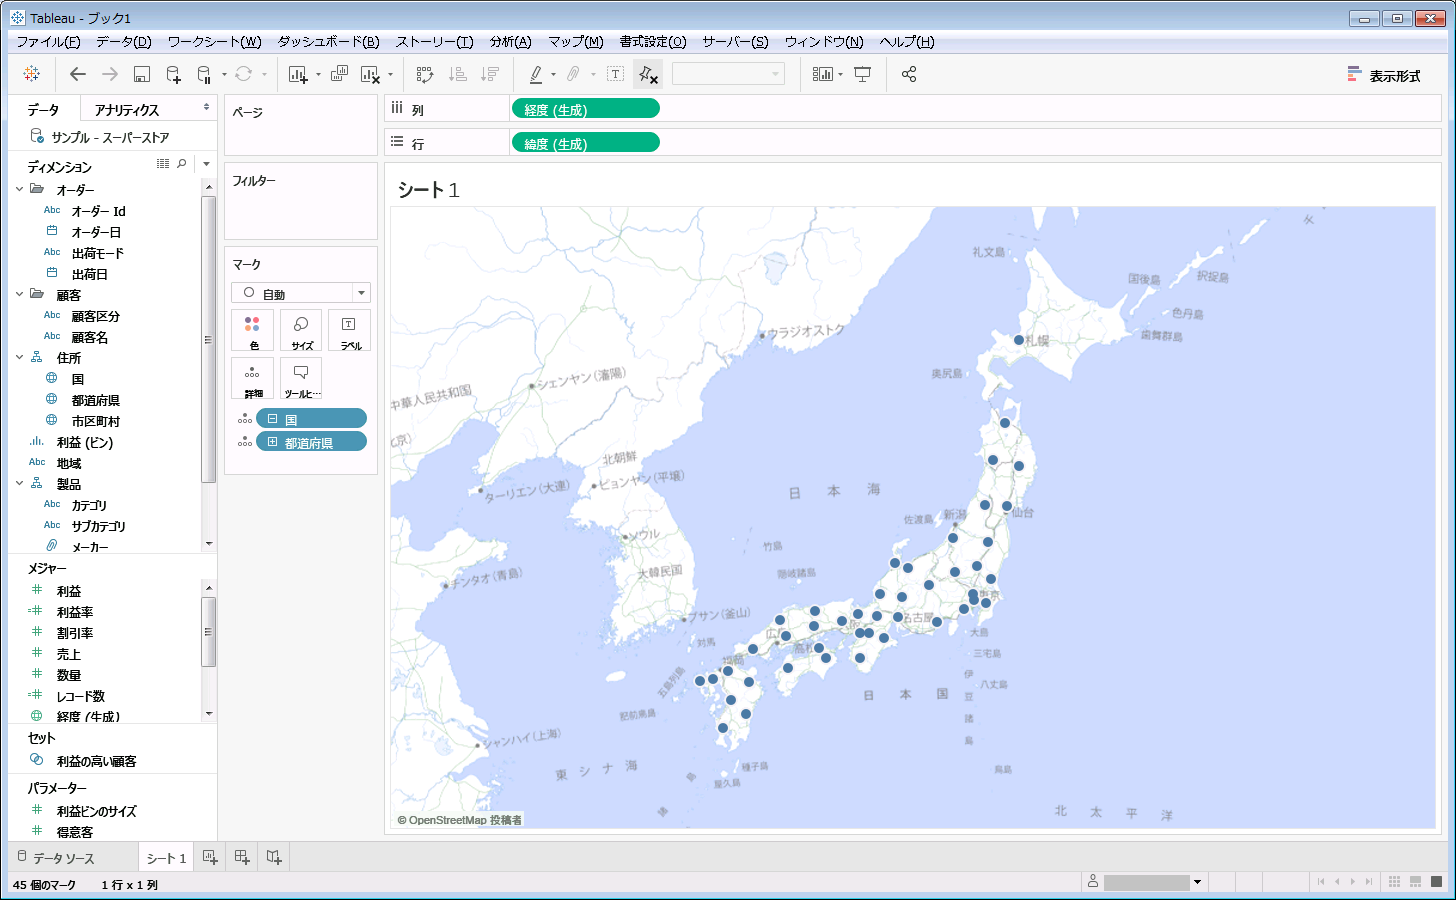Open the Size mark card
The image size is (1456, 900).
301,330
